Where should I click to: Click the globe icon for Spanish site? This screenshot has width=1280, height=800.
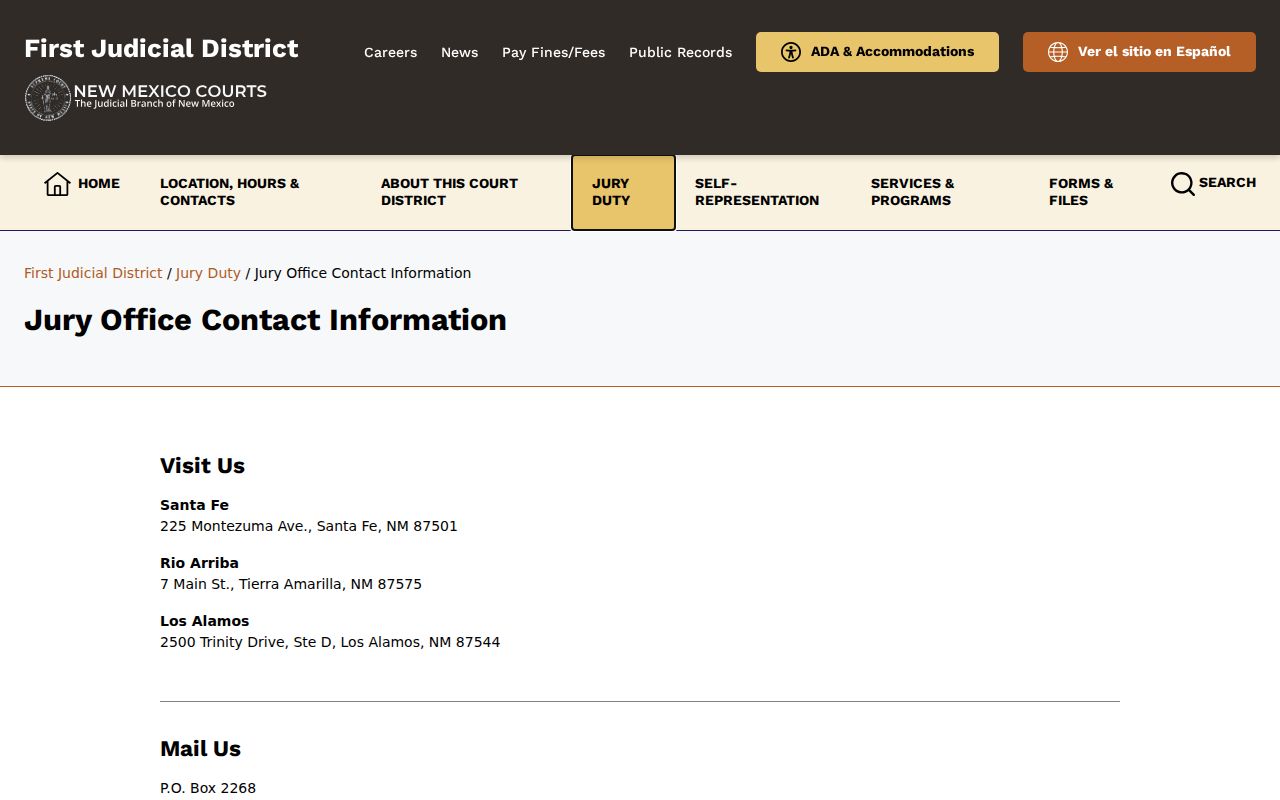[x=1058, y=52]
